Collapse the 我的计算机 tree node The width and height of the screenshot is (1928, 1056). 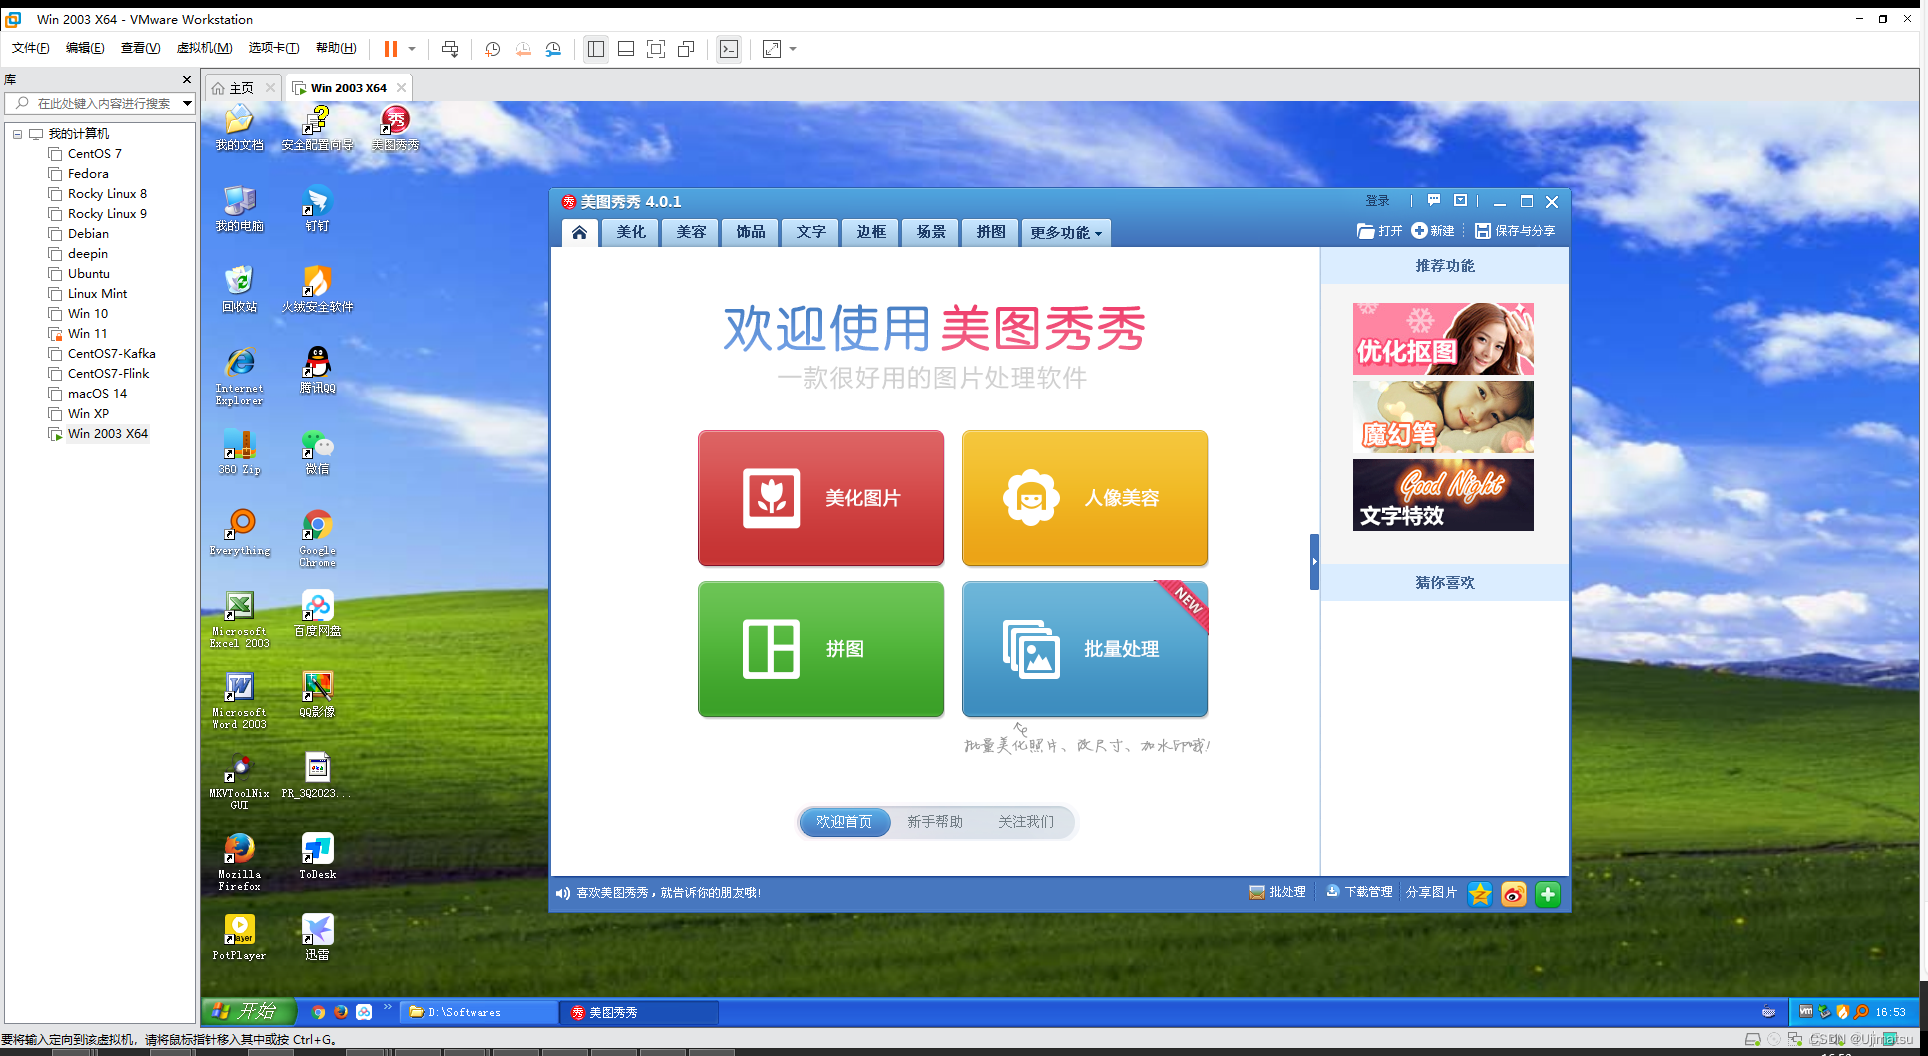point(17,133)
